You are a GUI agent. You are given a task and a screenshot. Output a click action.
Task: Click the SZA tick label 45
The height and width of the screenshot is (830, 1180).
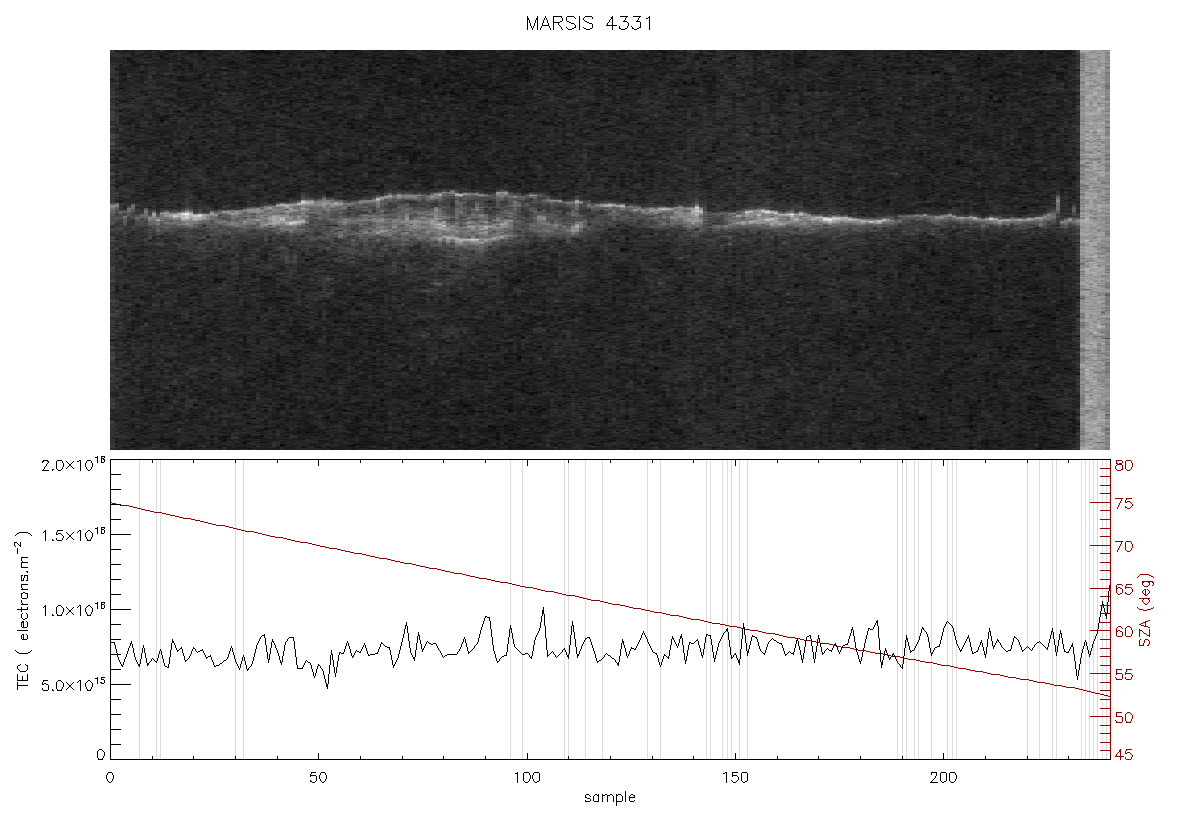coord(1124,754)
